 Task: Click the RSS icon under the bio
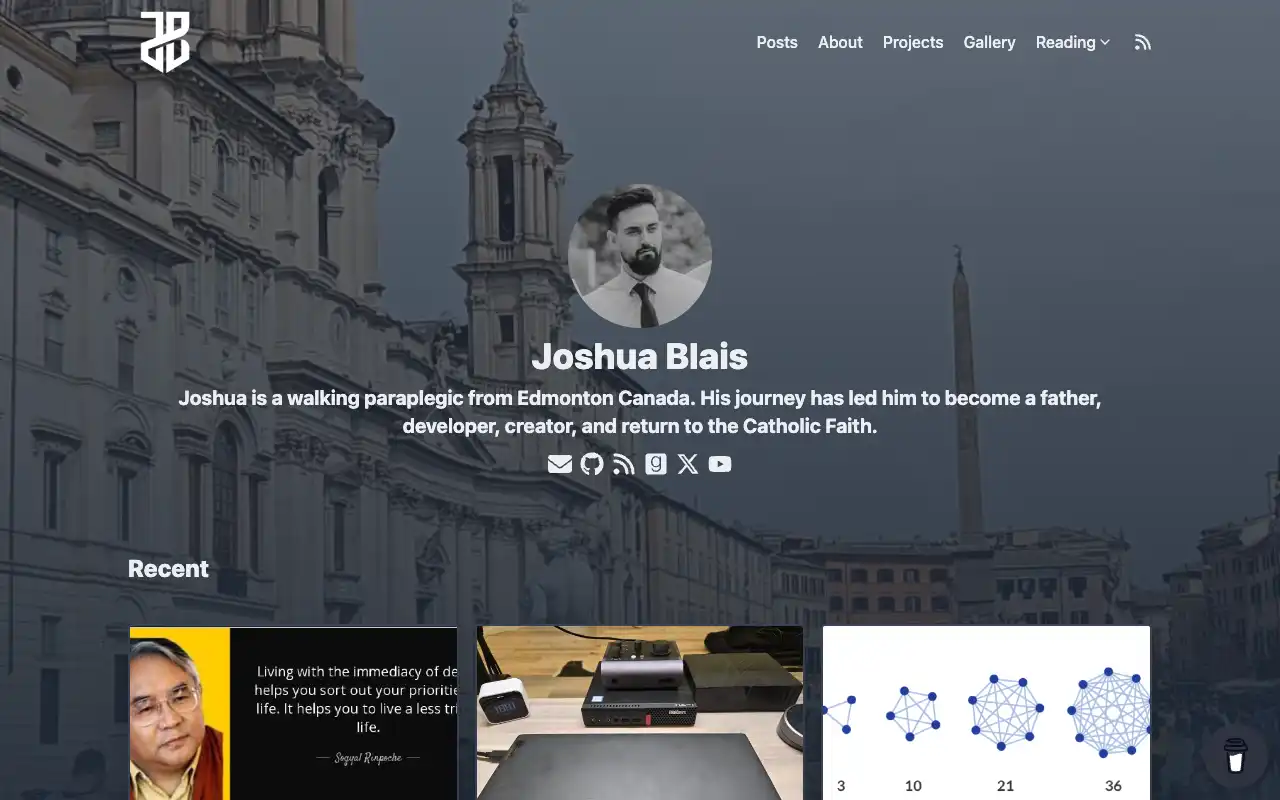(624, 464)
